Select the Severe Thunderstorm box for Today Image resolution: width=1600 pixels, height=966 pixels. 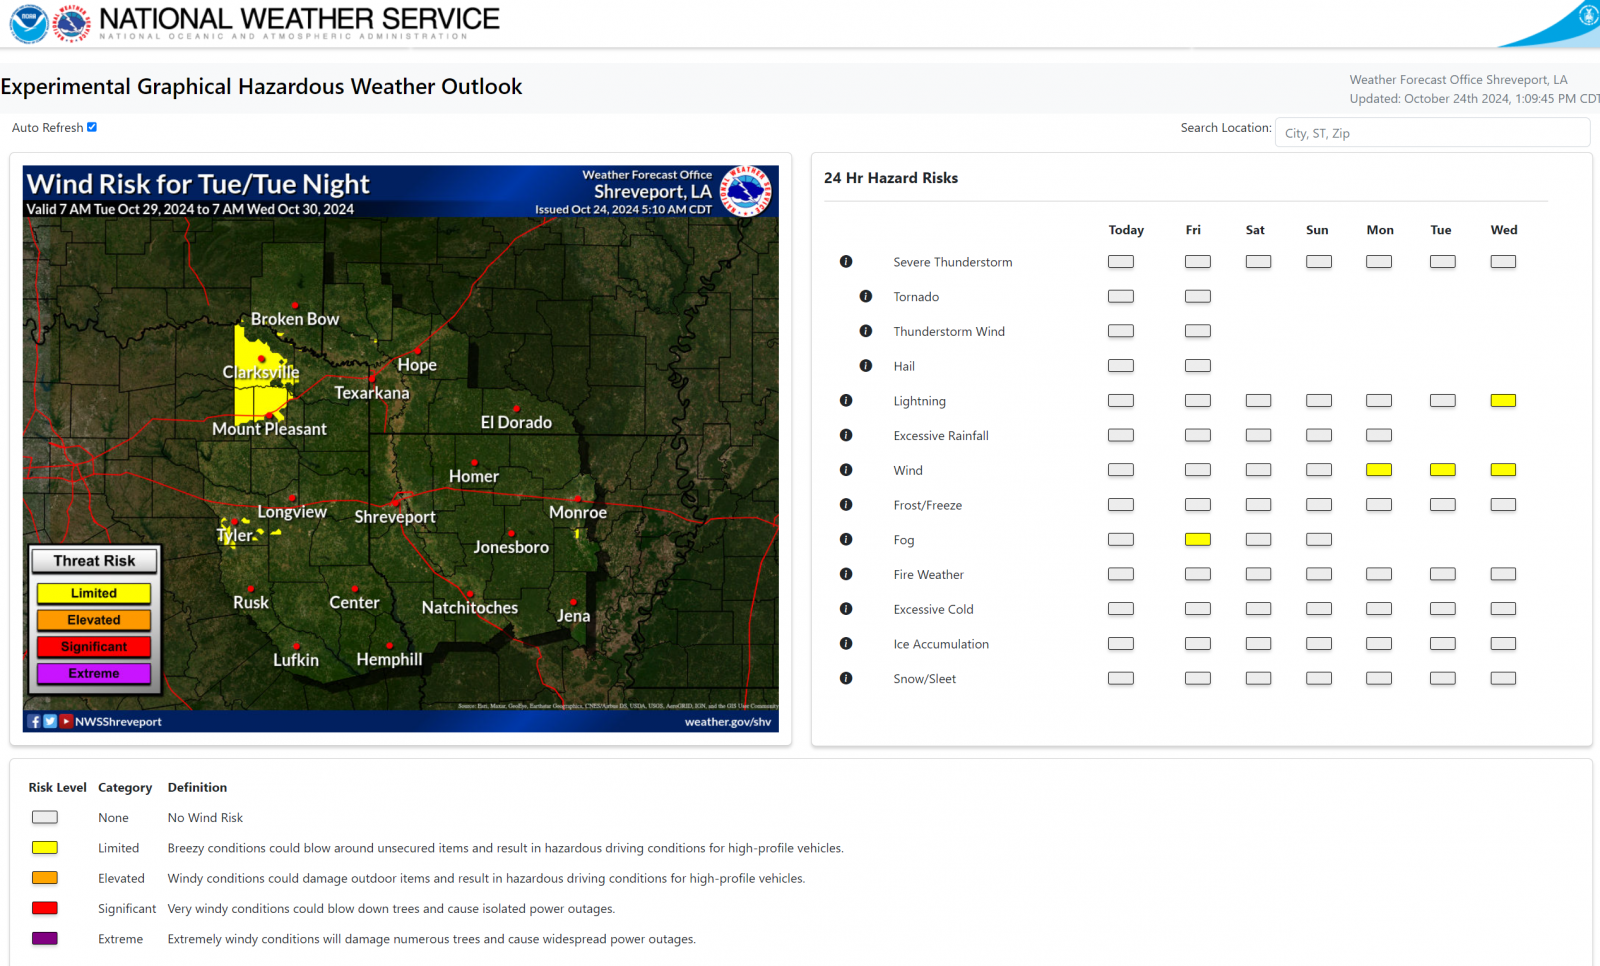[1121, 261]
